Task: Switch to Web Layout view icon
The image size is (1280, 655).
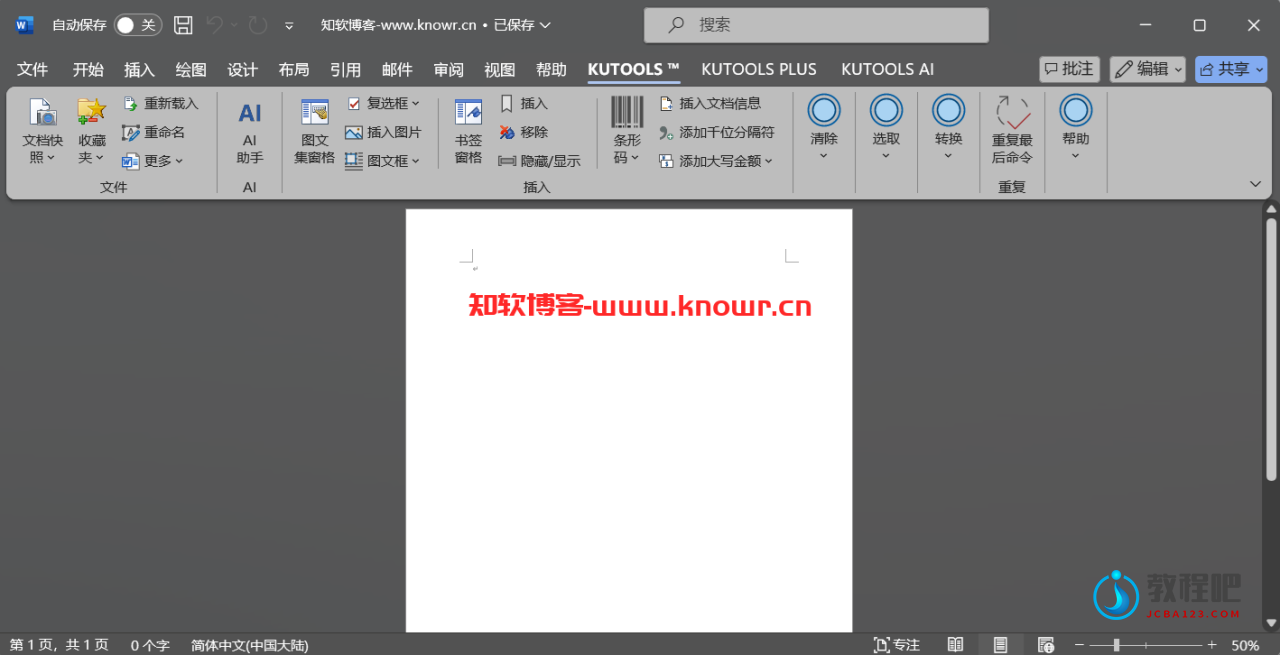Action: pos(1046,645)
